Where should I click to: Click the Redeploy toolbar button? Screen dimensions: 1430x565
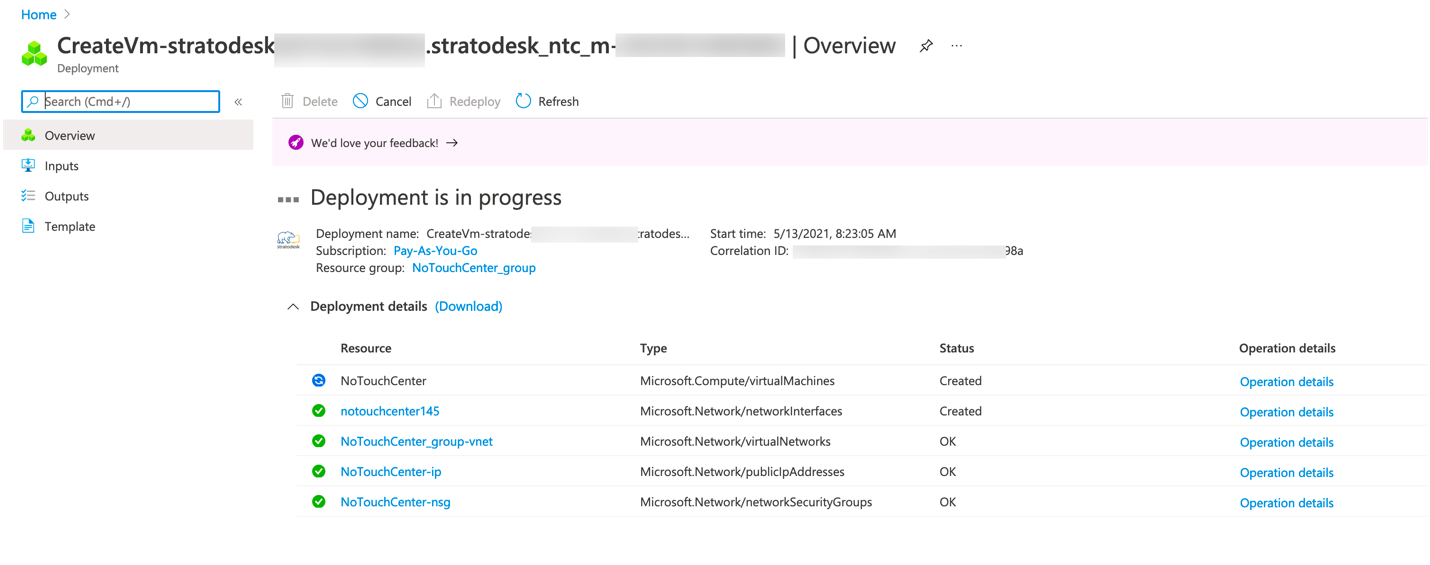click(x=463, y=101)
